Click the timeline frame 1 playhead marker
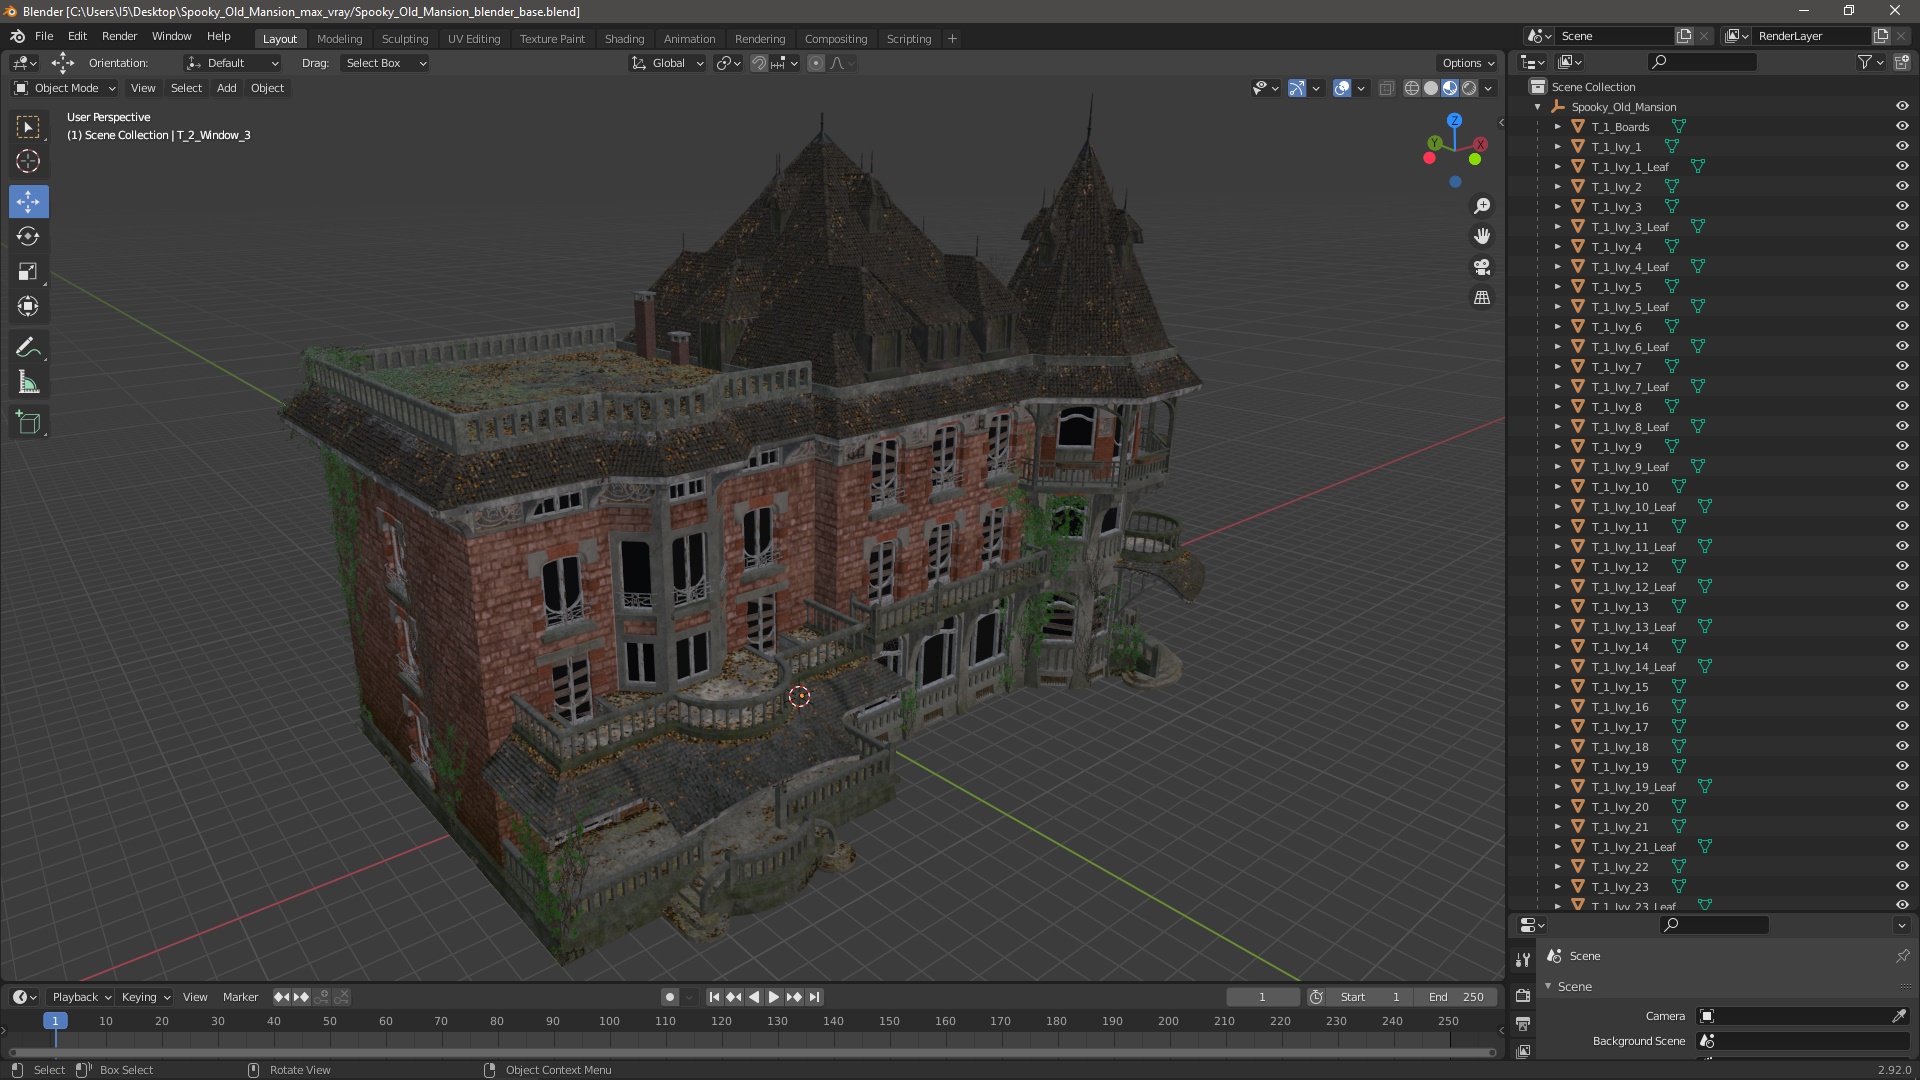Image resolution: width=1920 pixels, height=1080 pixels. click(55, 1021)
